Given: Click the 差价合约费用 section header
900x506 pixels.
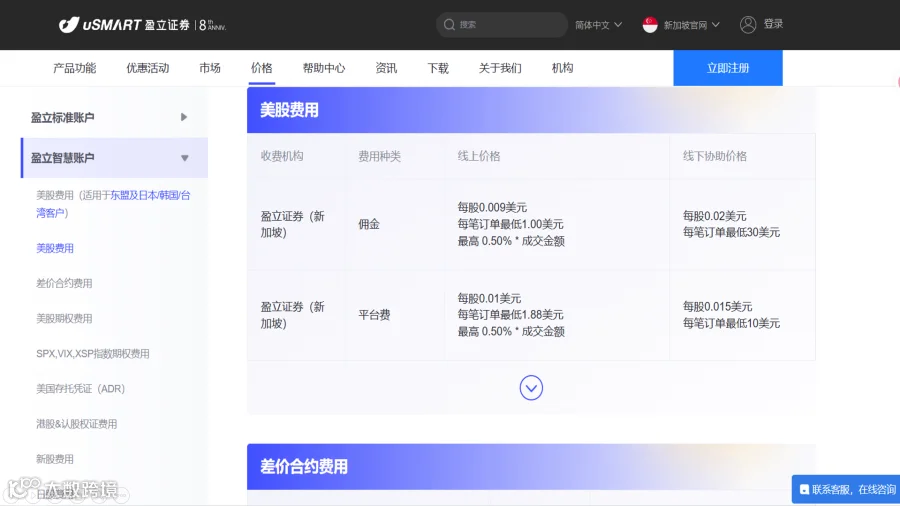Looking at the screenshot, I should point(531,466).
